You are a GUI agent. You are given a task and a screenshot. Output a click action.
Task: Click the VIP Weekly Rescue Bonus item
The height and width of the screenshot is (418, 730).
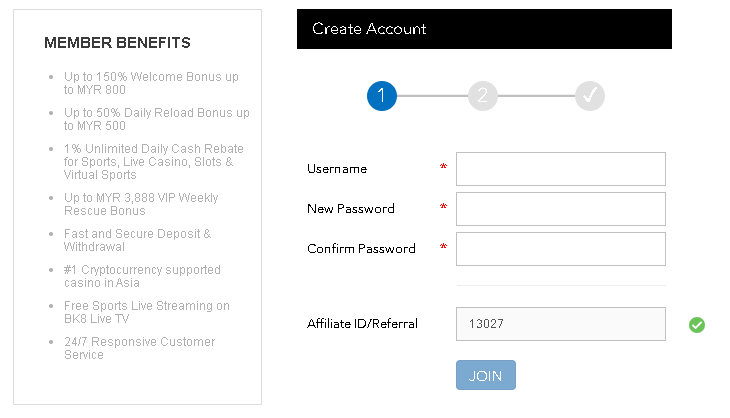pos(141,204)
